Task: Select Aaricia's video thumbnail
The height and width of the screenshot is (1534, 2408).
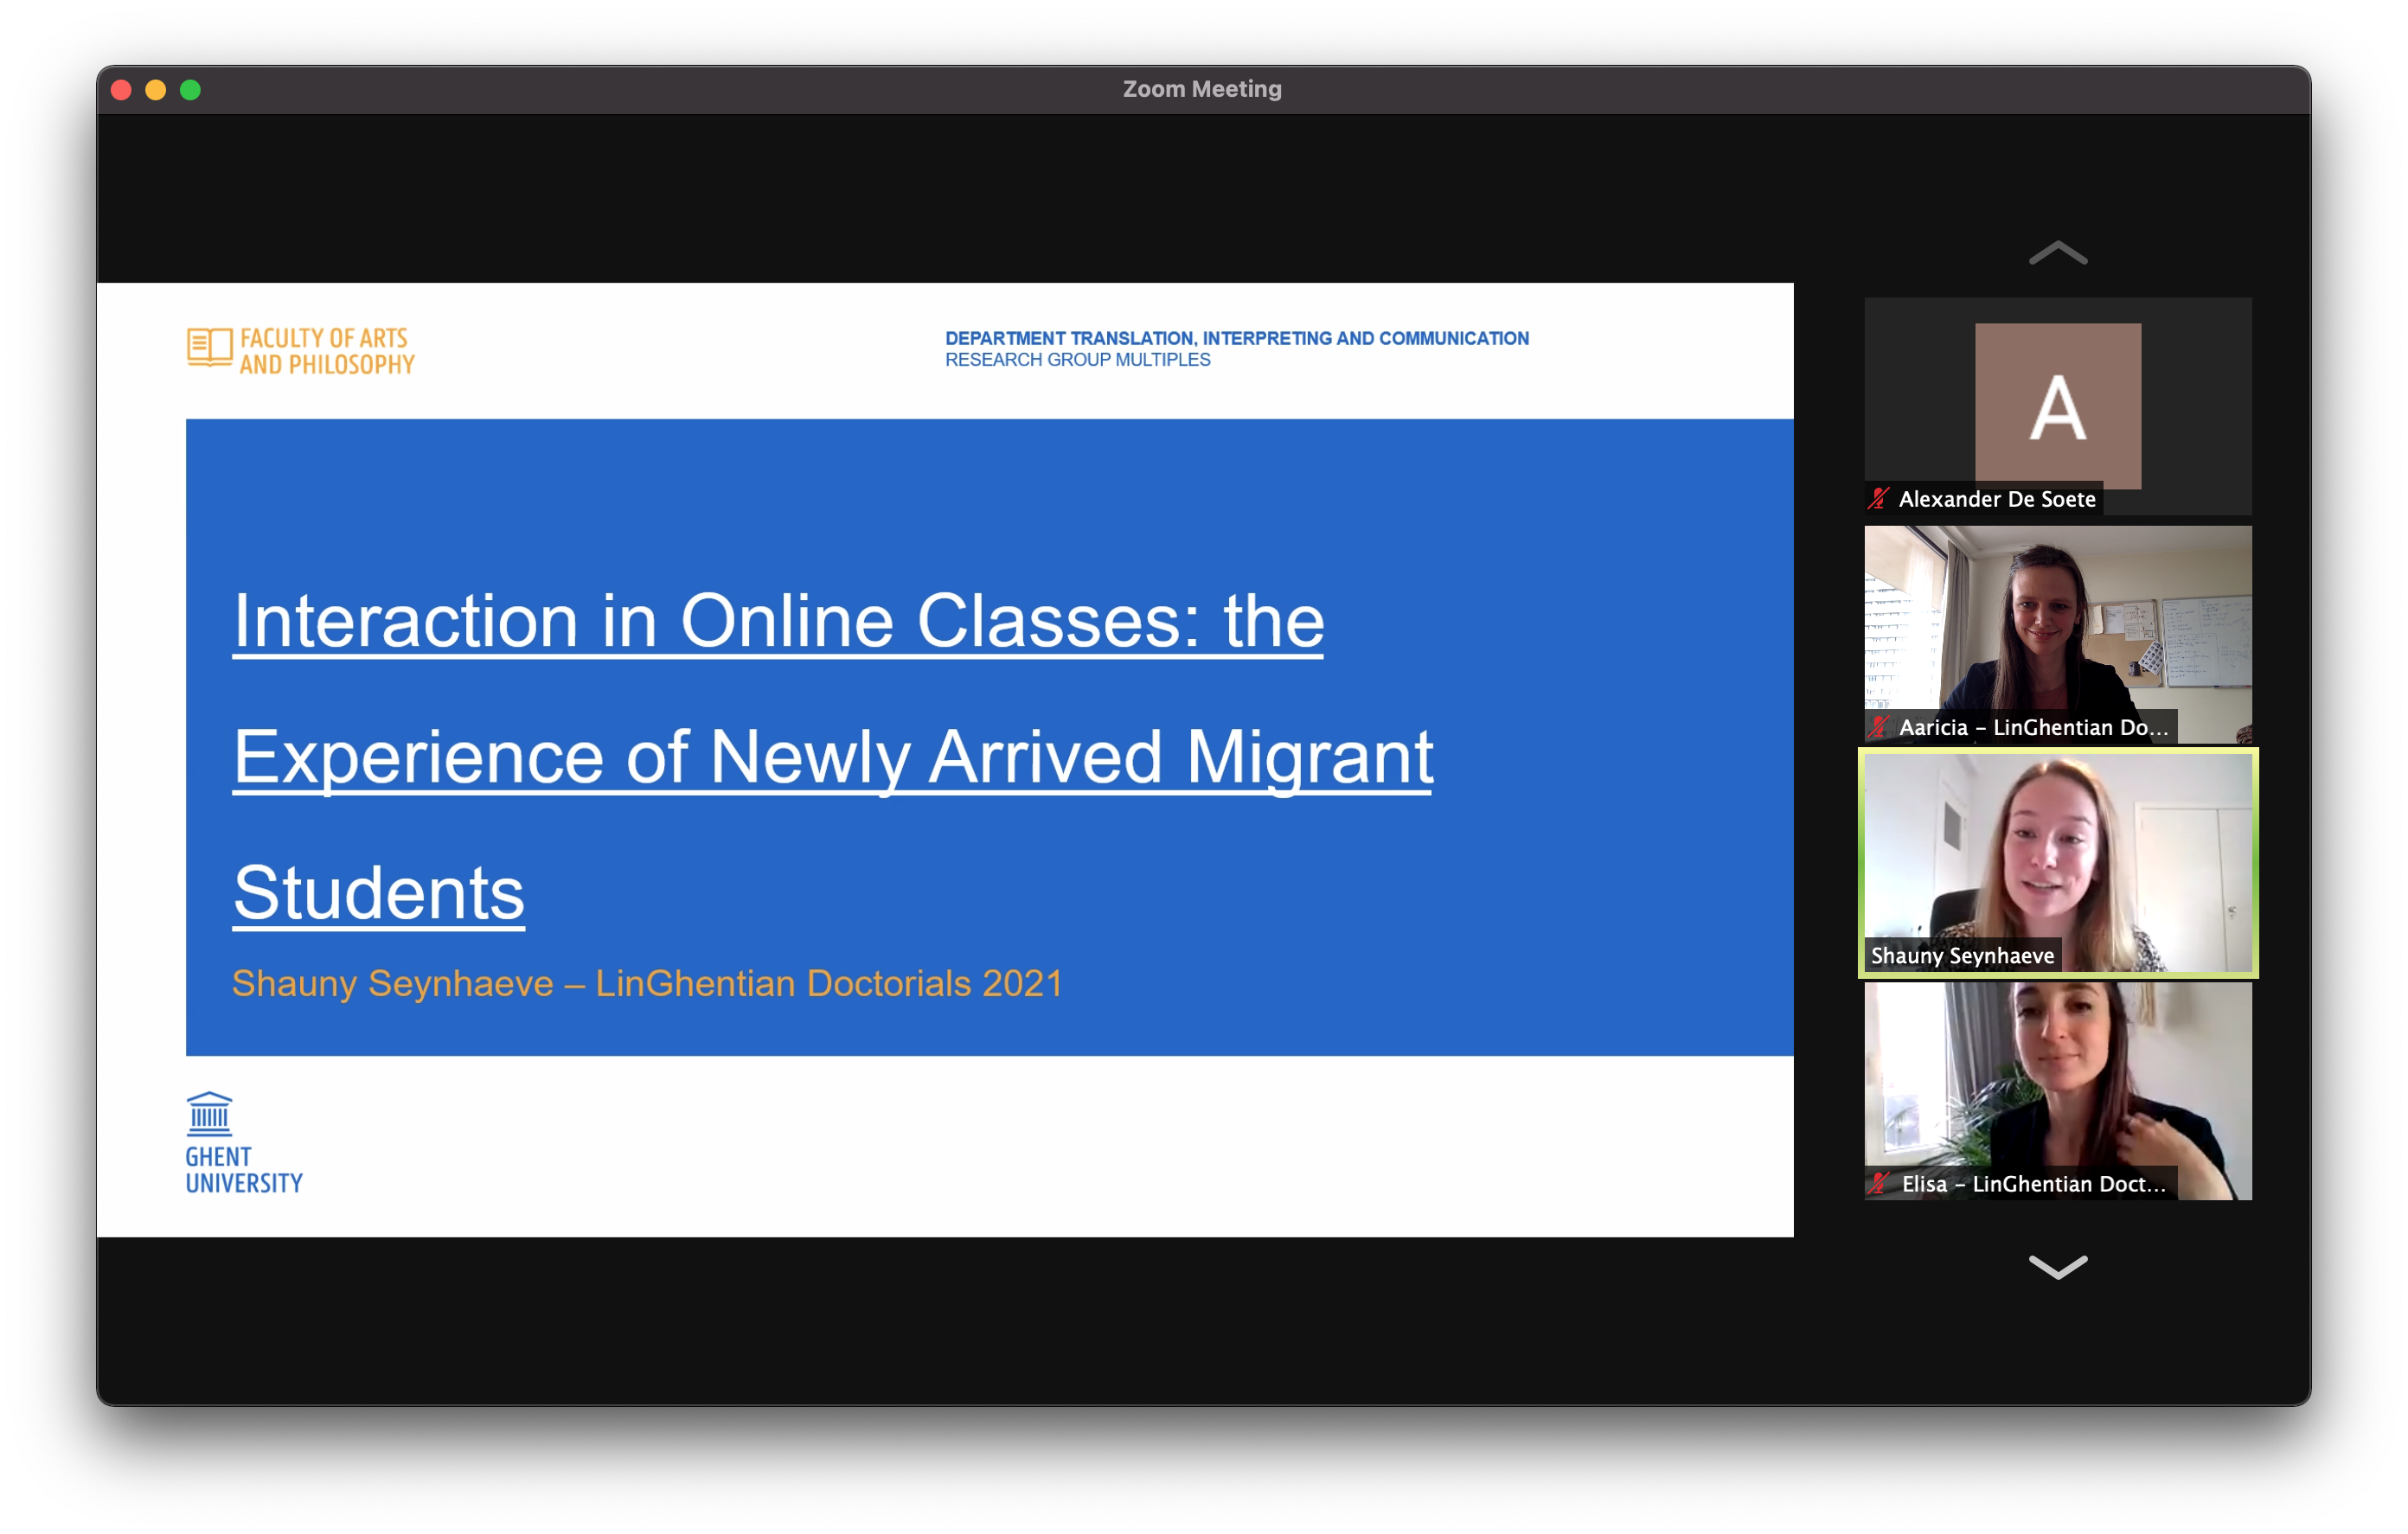Action: tap(2057, 634)
